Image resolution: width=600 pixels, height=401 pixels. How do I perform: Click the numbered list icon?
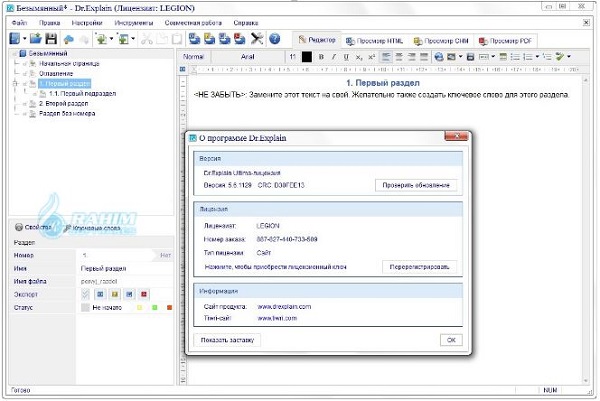[x=528, y=57]
